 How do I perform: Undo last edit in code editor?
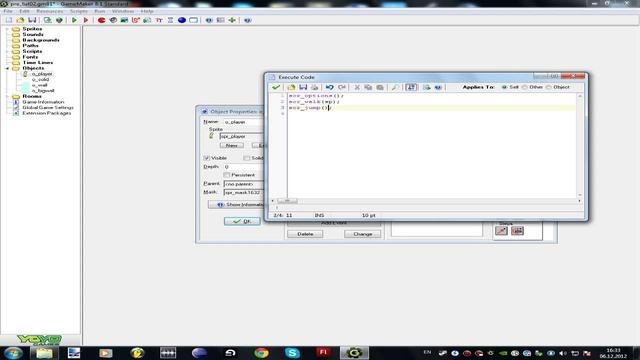[329, 87]
